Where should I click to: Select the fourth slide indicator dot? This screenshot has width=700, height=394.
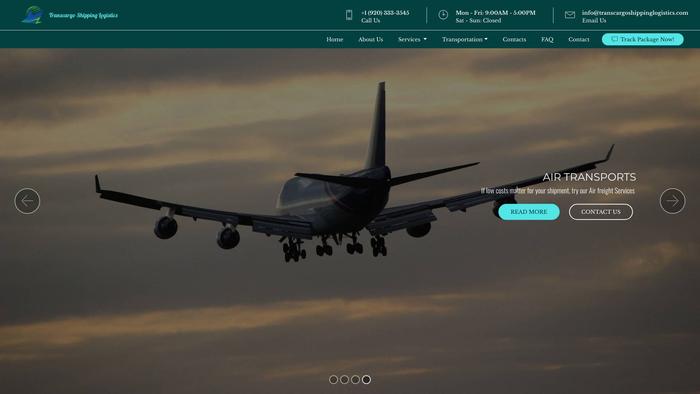(x=366, y=380)
